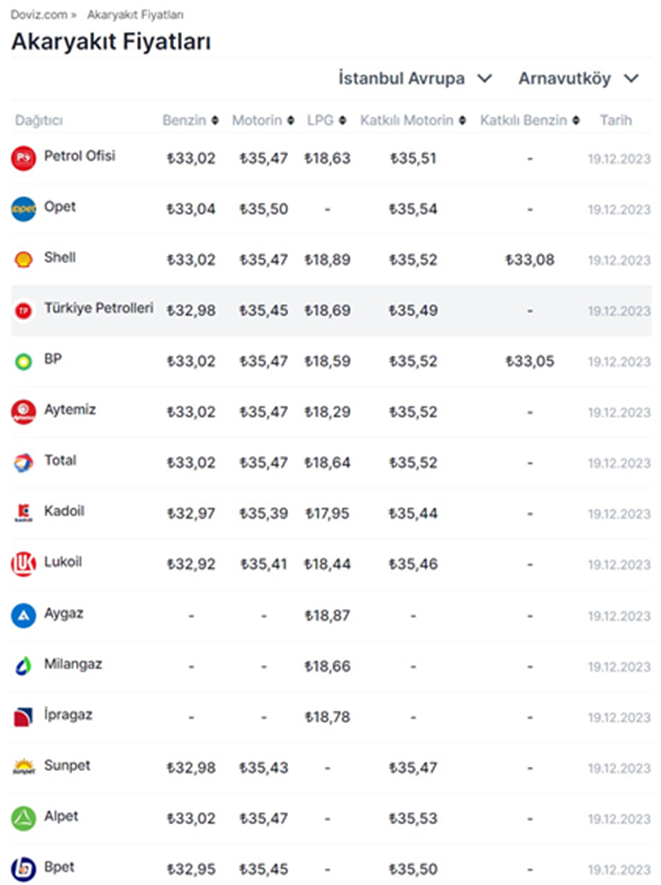Sort by Katkılı Benzin column arrow
The image size is (661, 885).
(576, 120)
